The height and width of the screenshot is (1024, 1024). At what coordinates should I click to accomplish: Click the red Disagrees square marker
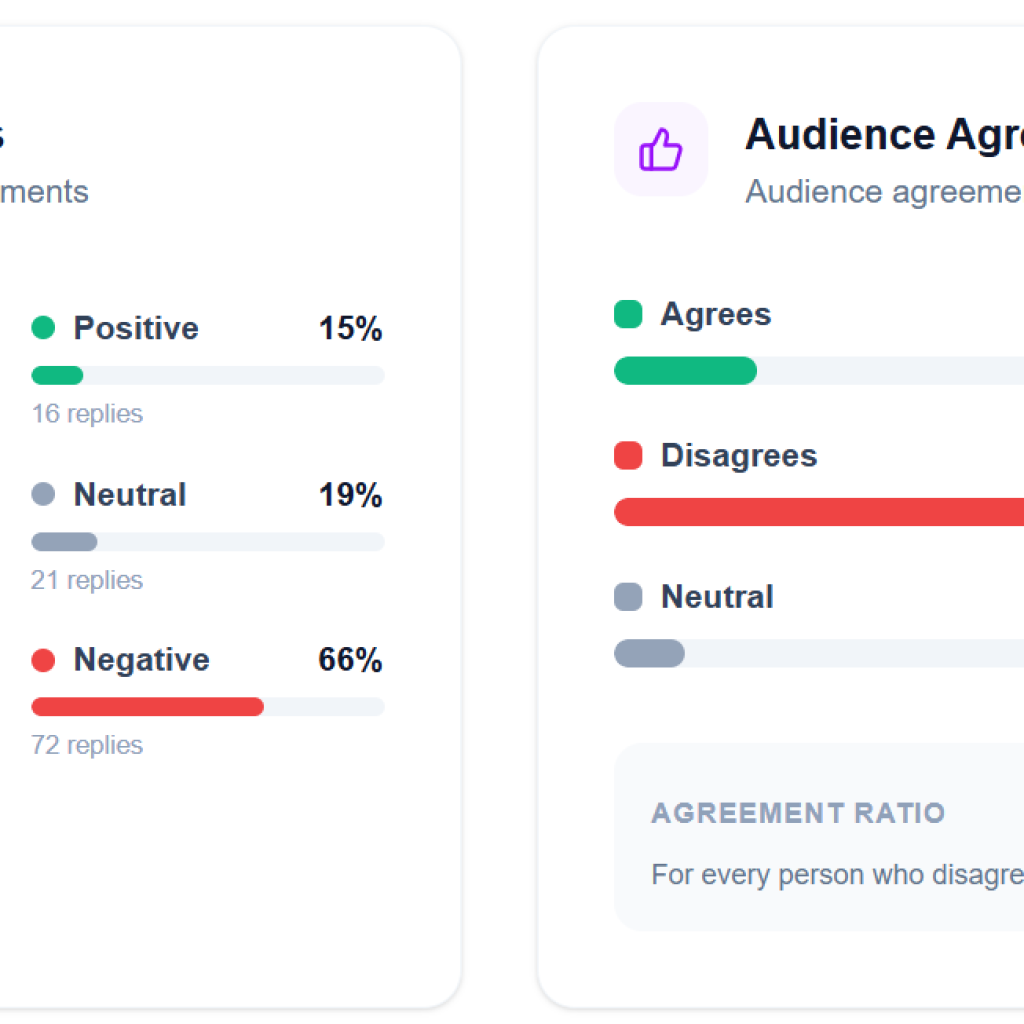point(628,455)
